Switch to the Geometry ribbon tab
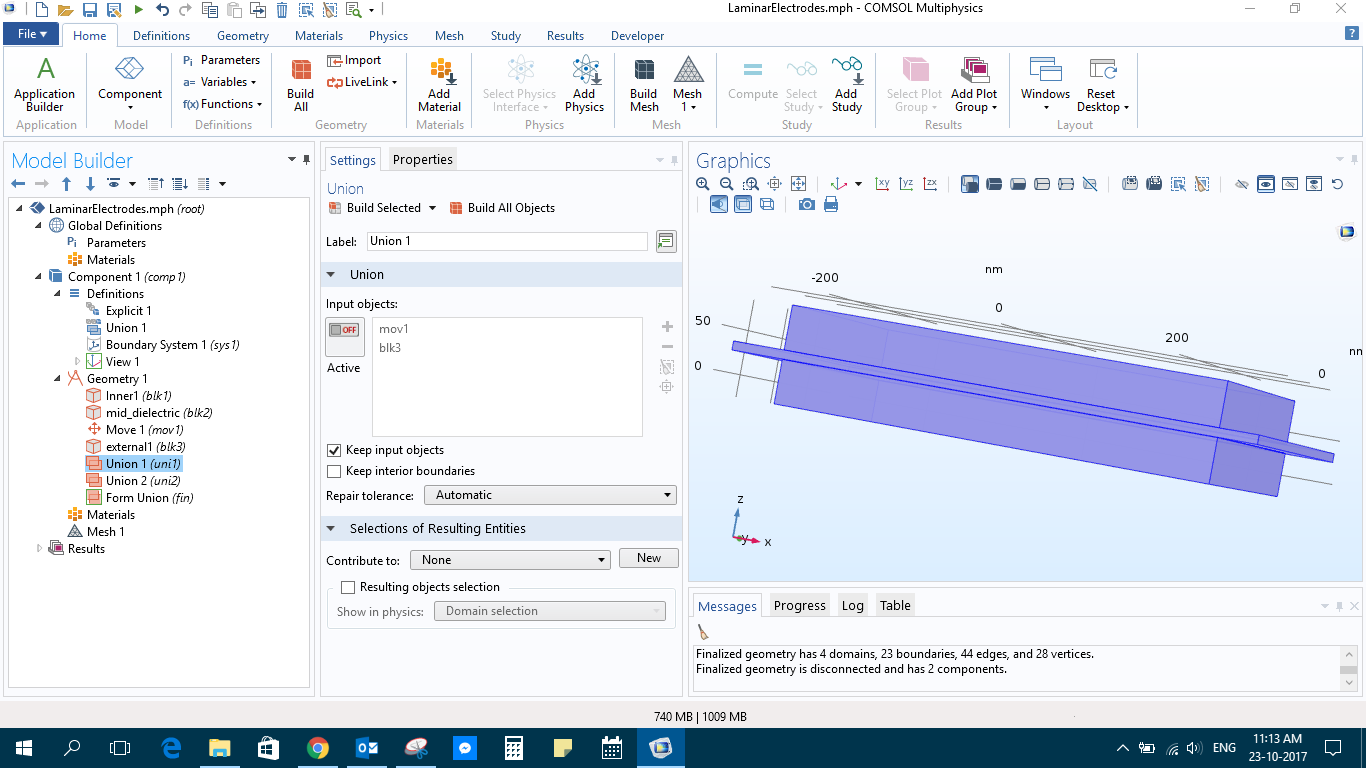Screen dimensions: 1366x768 point(242,36)
